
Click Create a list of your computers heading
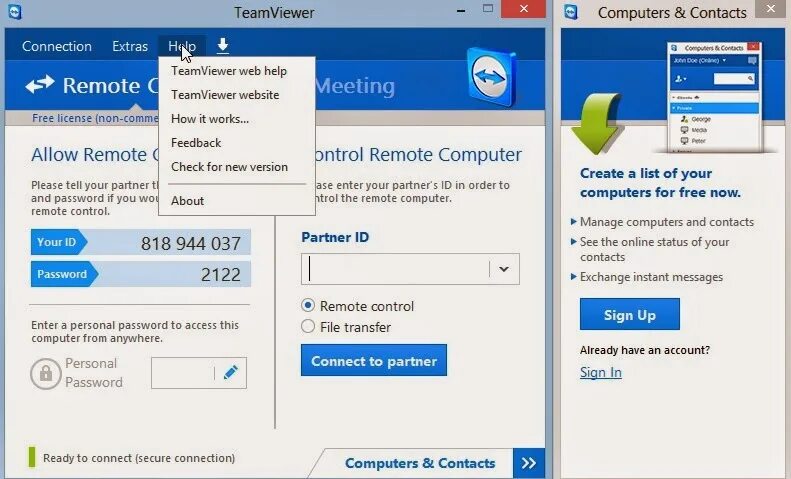(x=660, y=183)
